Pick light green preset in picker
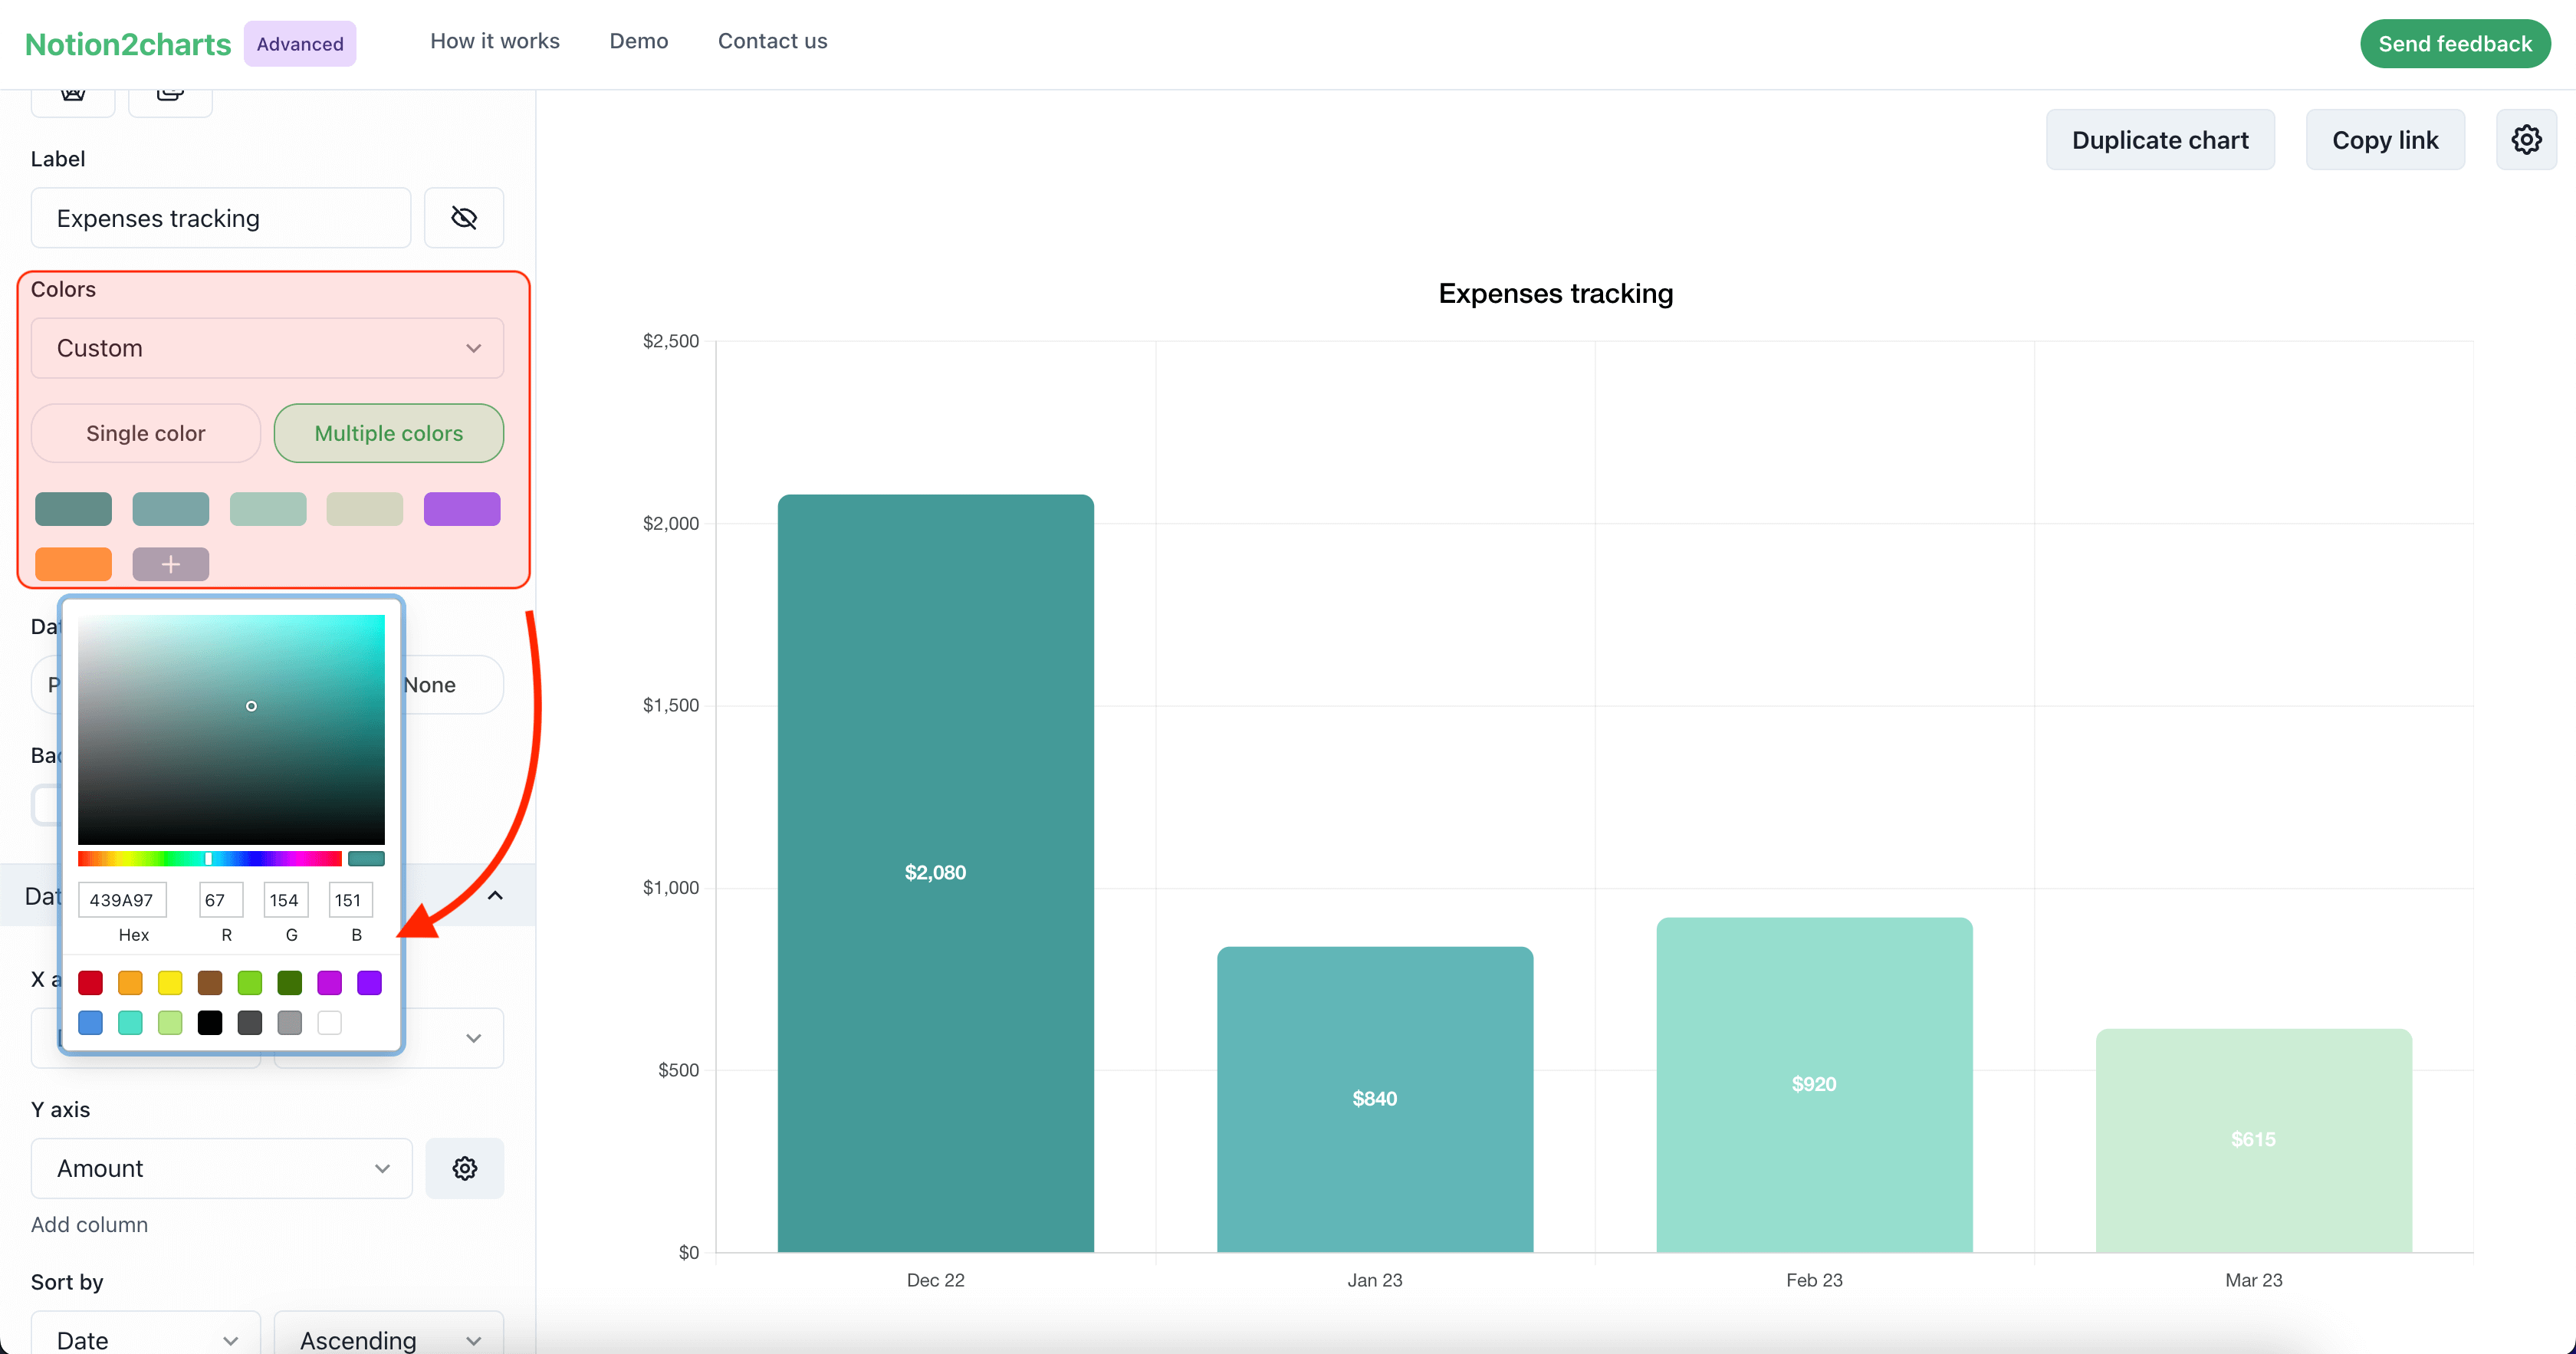The image size is (2576, 1354). coord(250,983)
